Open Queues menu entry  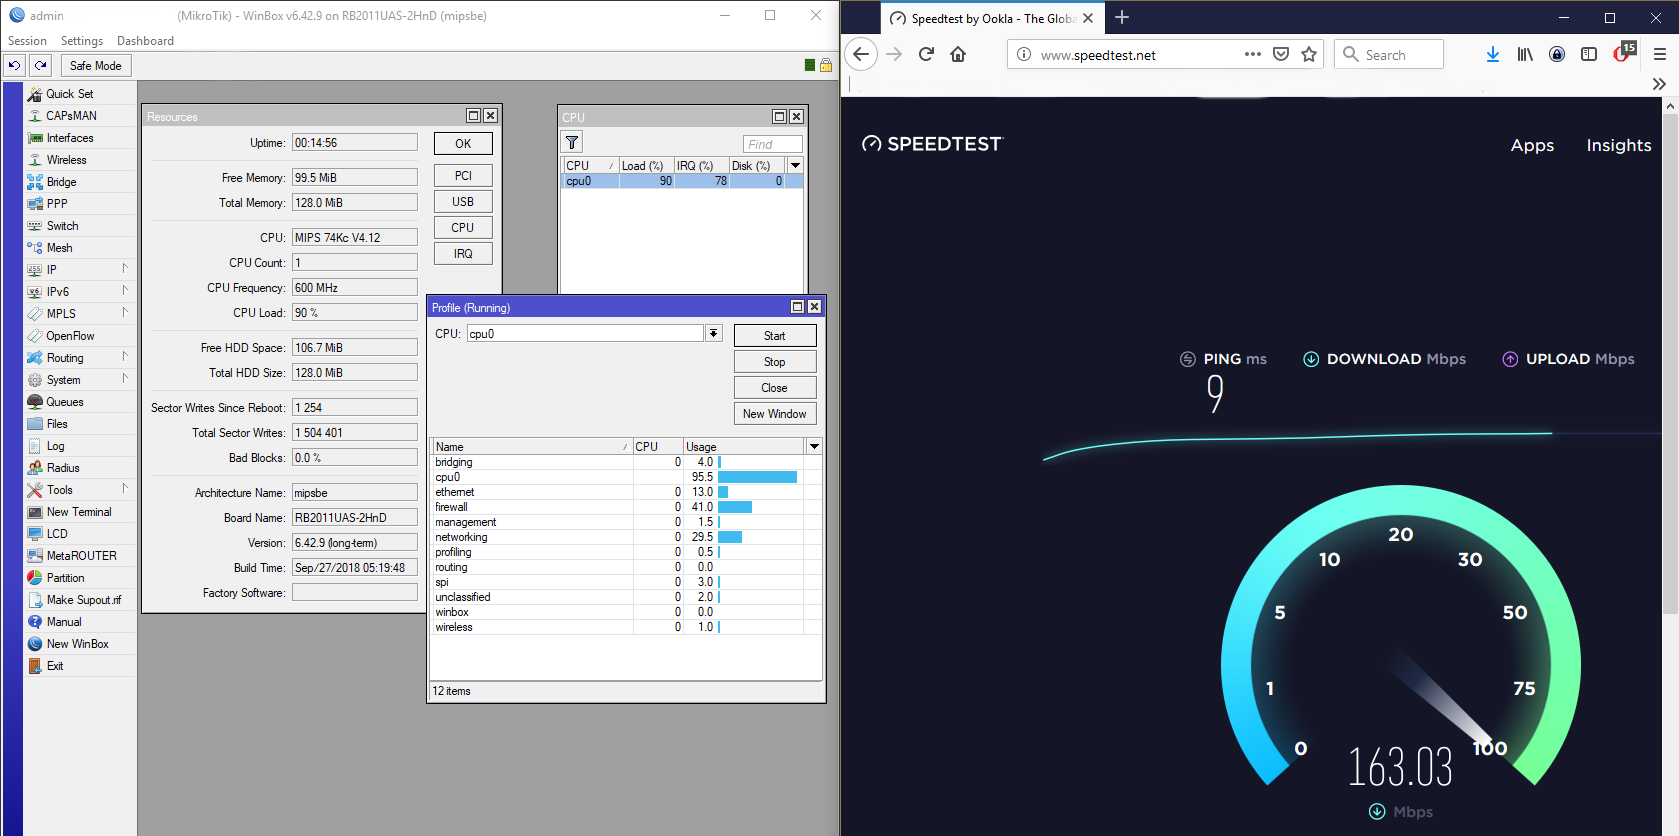coord(65,402)
